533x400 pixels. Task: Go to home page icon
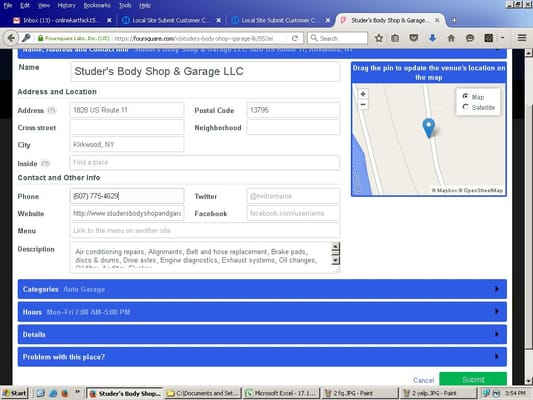[451, 38]
